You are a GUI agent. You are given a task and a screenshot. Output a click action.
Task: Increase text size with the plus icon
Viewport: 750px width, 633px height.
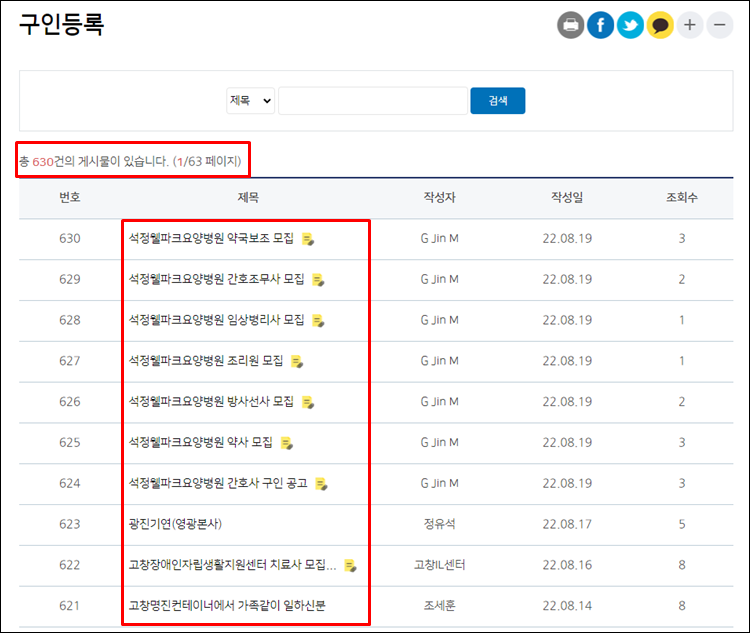pyautogui.click(x=690, y=25)
